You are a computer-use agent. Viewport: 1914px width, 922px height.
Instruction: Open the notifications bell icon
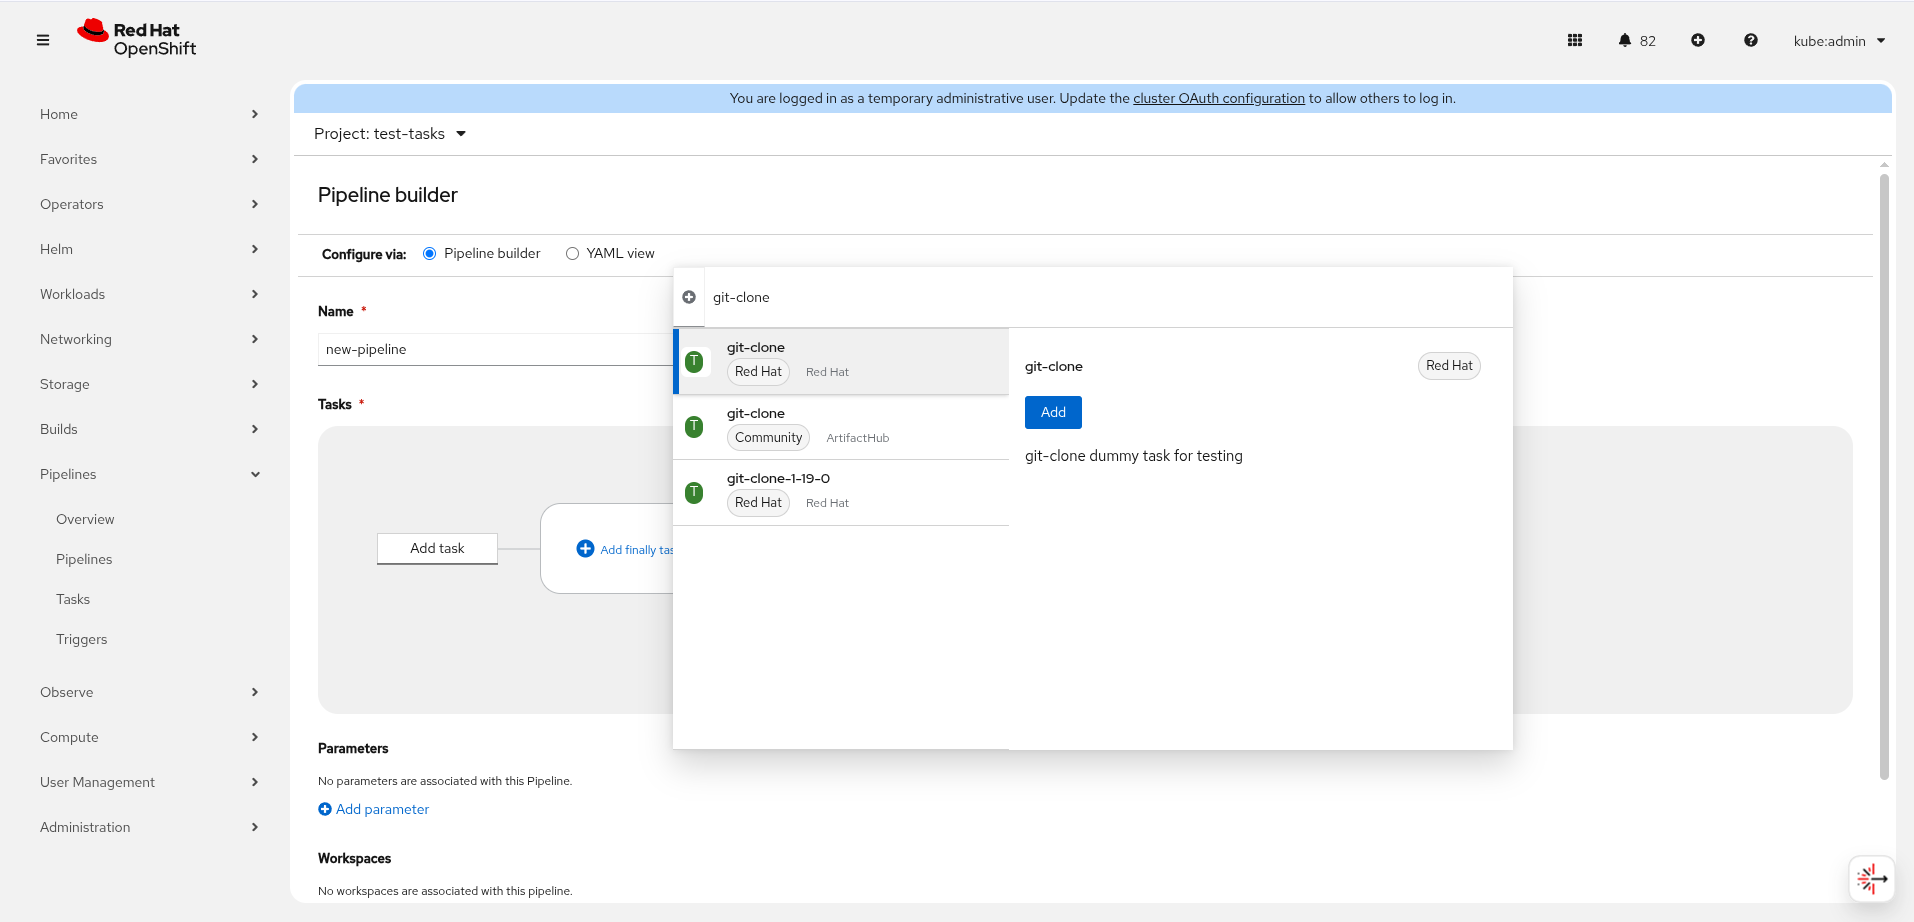click(x=1625, y=40)
